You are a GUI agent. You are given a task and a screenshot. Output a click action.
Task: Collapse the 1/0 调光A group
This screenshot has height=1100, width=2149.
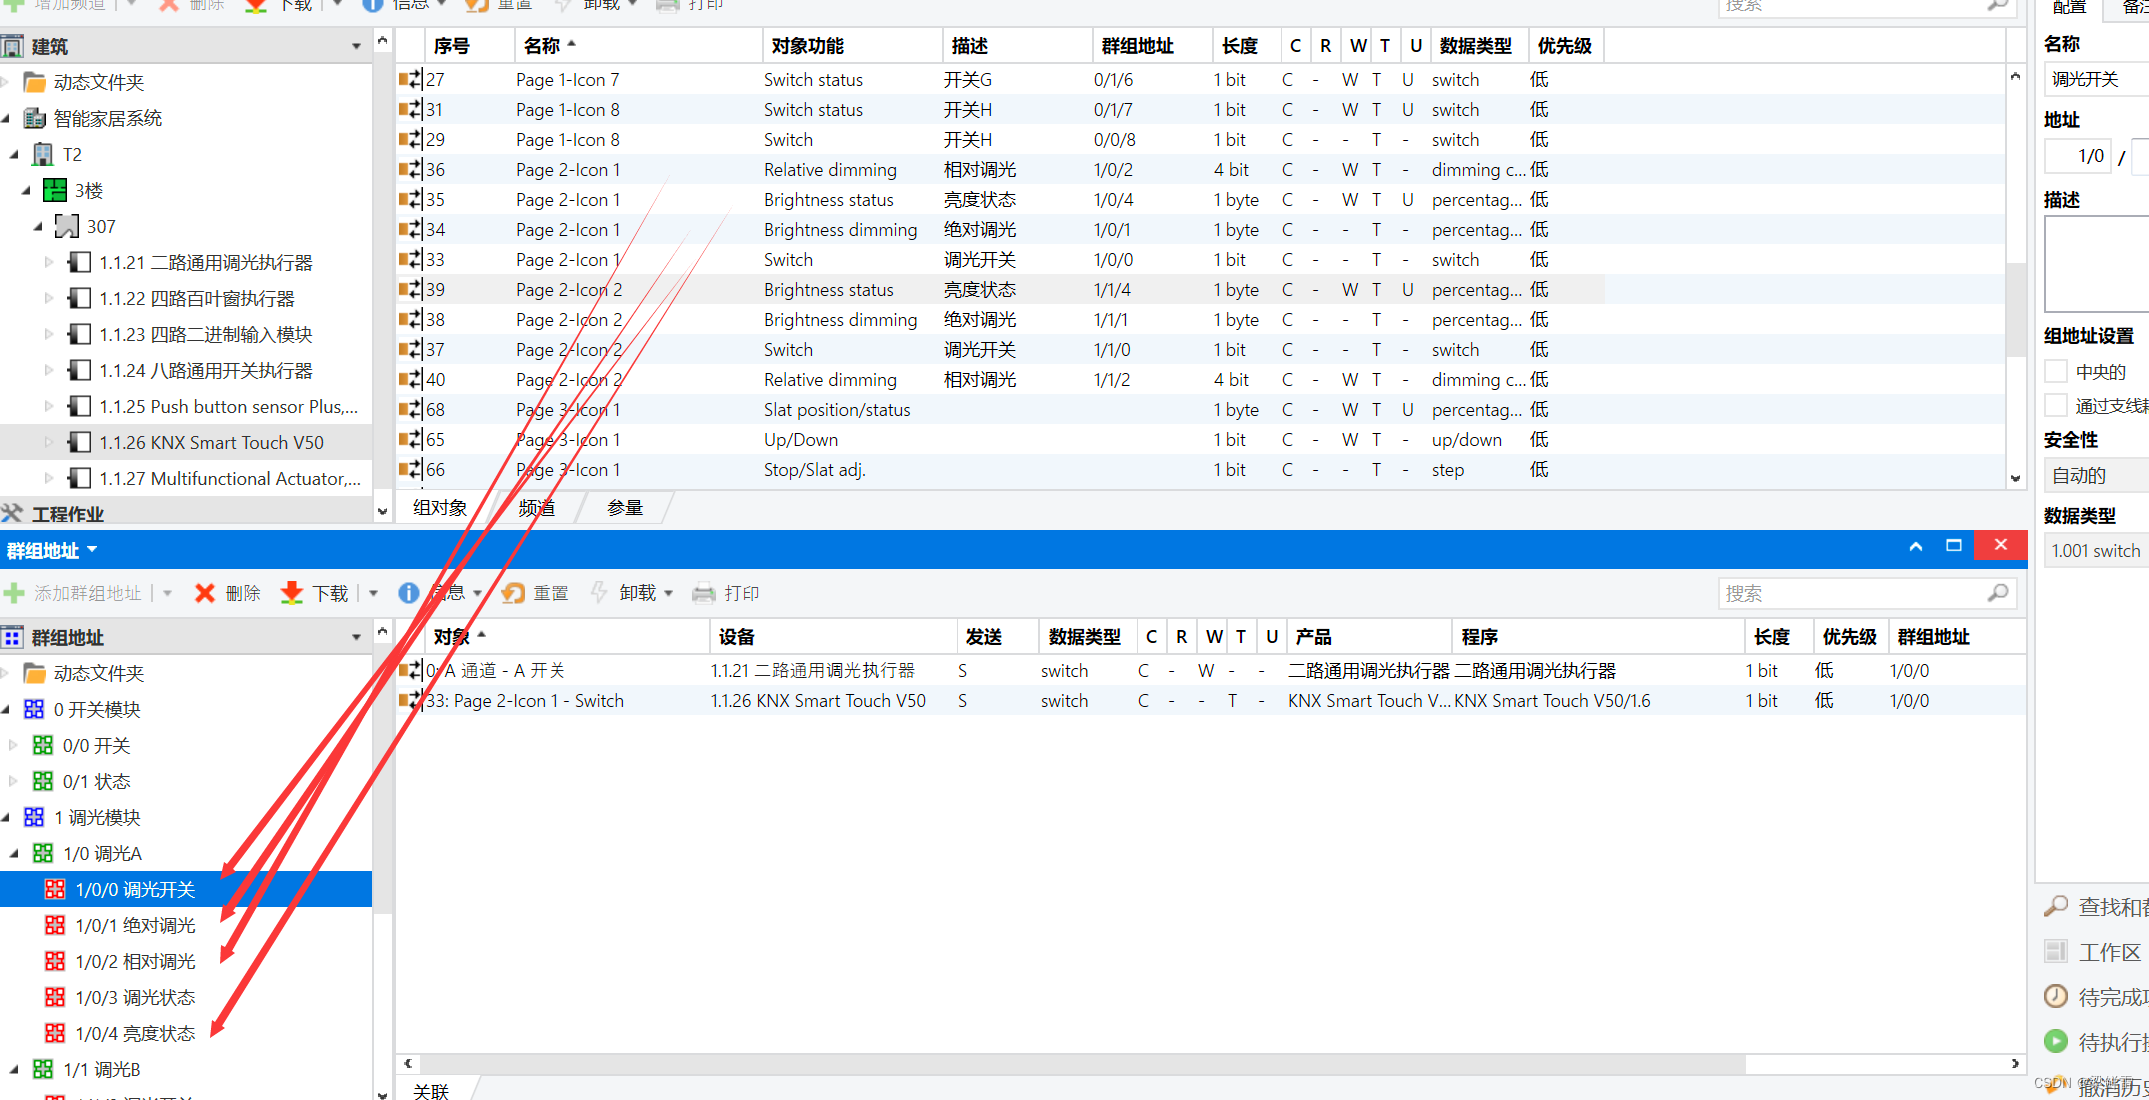tap(14, 853)
